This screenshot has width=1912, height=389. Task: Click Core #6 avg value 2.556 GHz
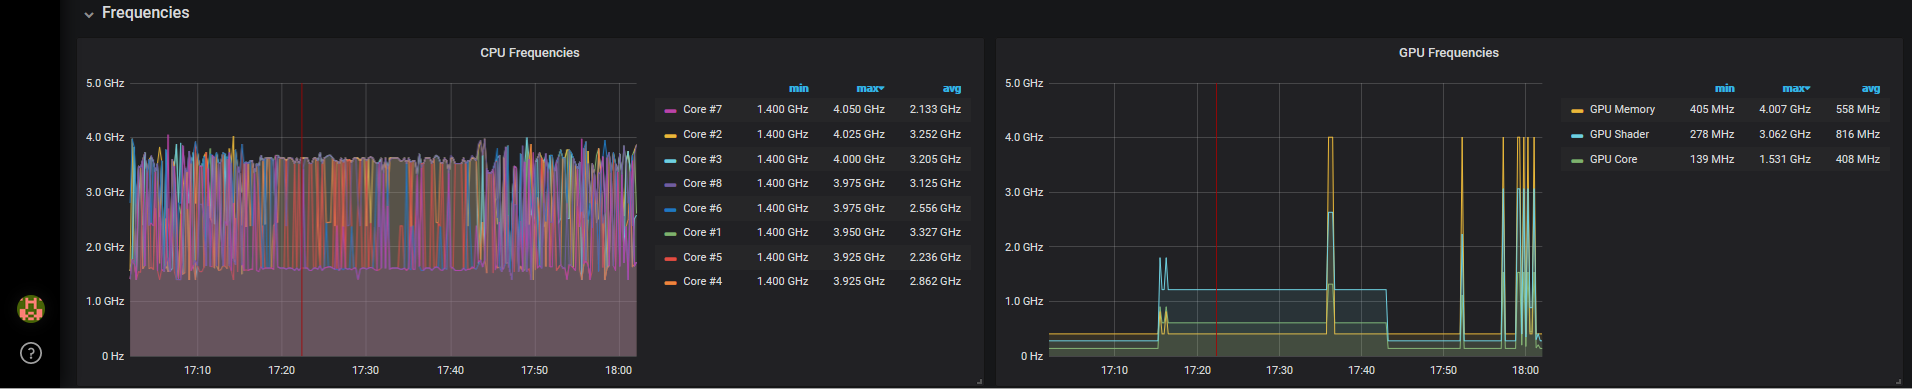point(935,208)
